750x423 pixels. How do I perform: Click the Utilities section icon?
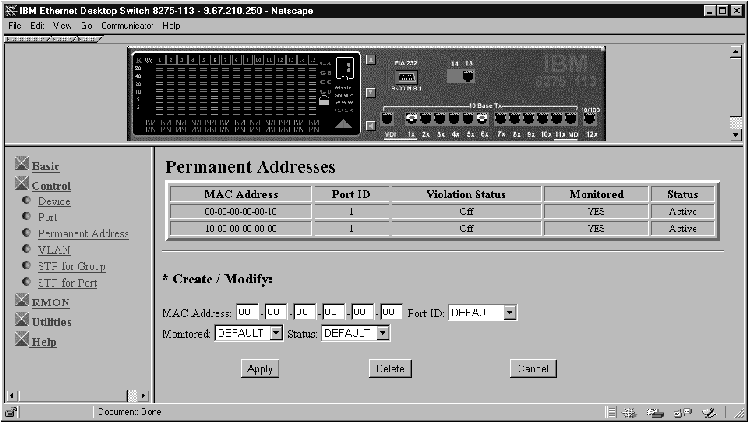[22, 321]
